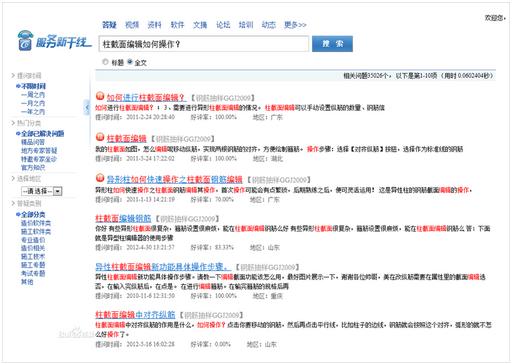513x364 pixels.
Task: Open the 请选择 region dropdown
Action: 42,191
